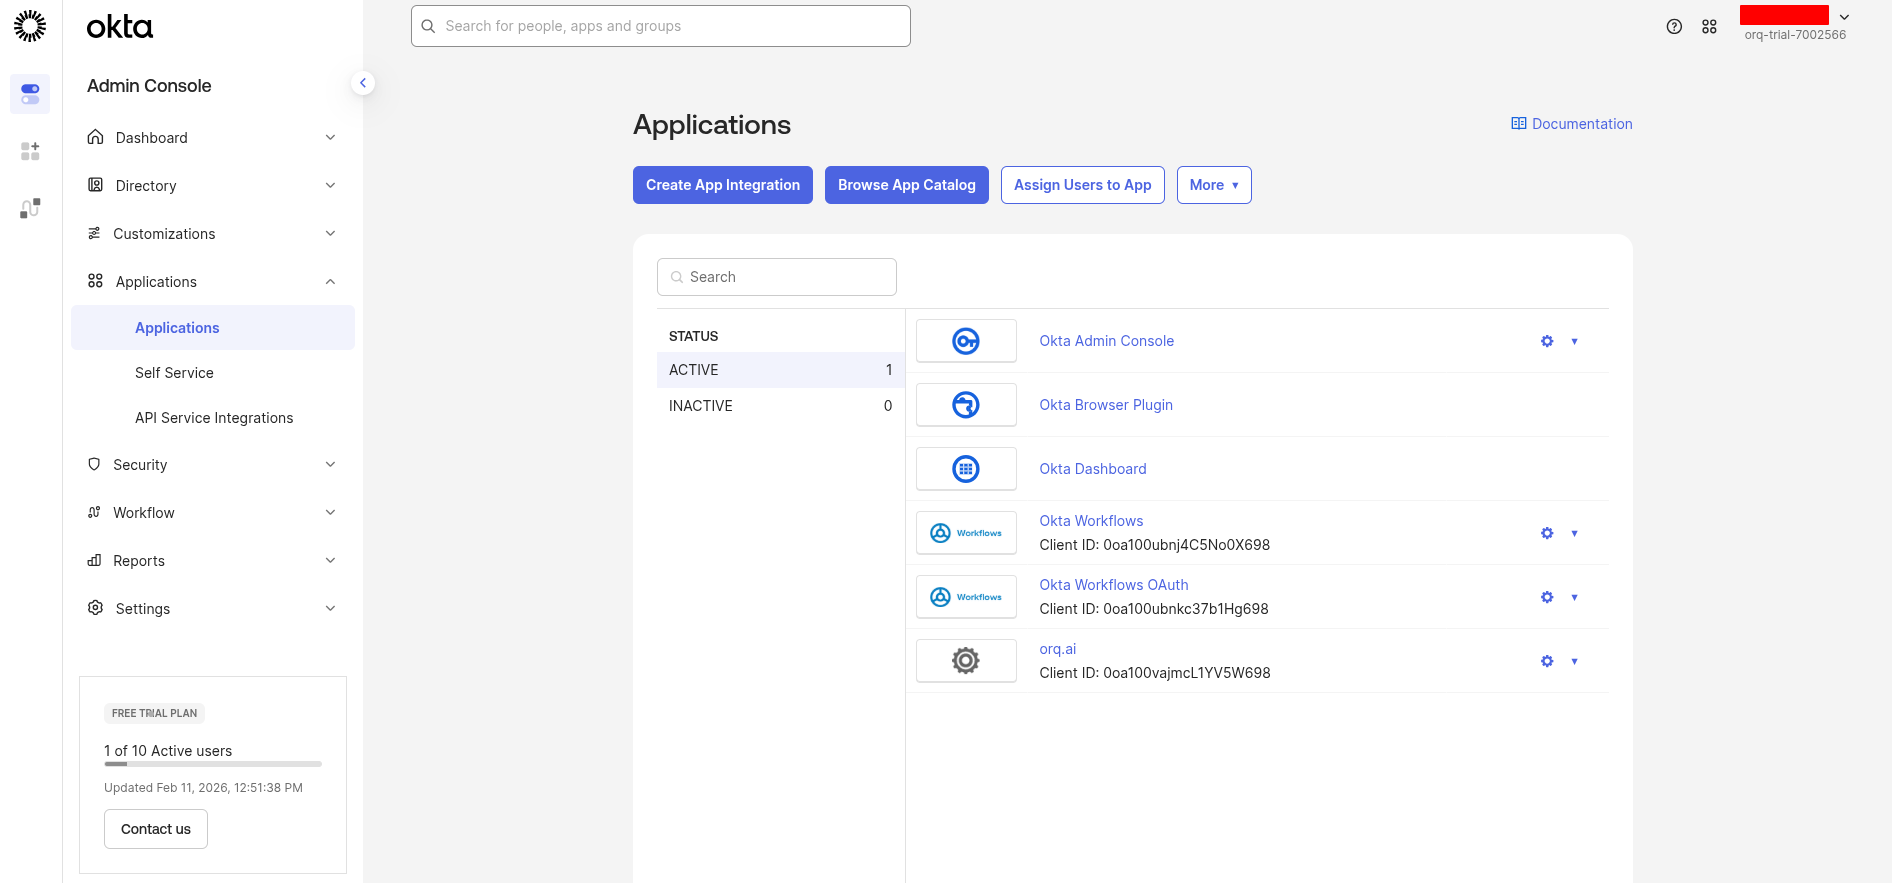Open API Service Integrations submenu item
Viewport: 1892px width, 883px height.
213,418
